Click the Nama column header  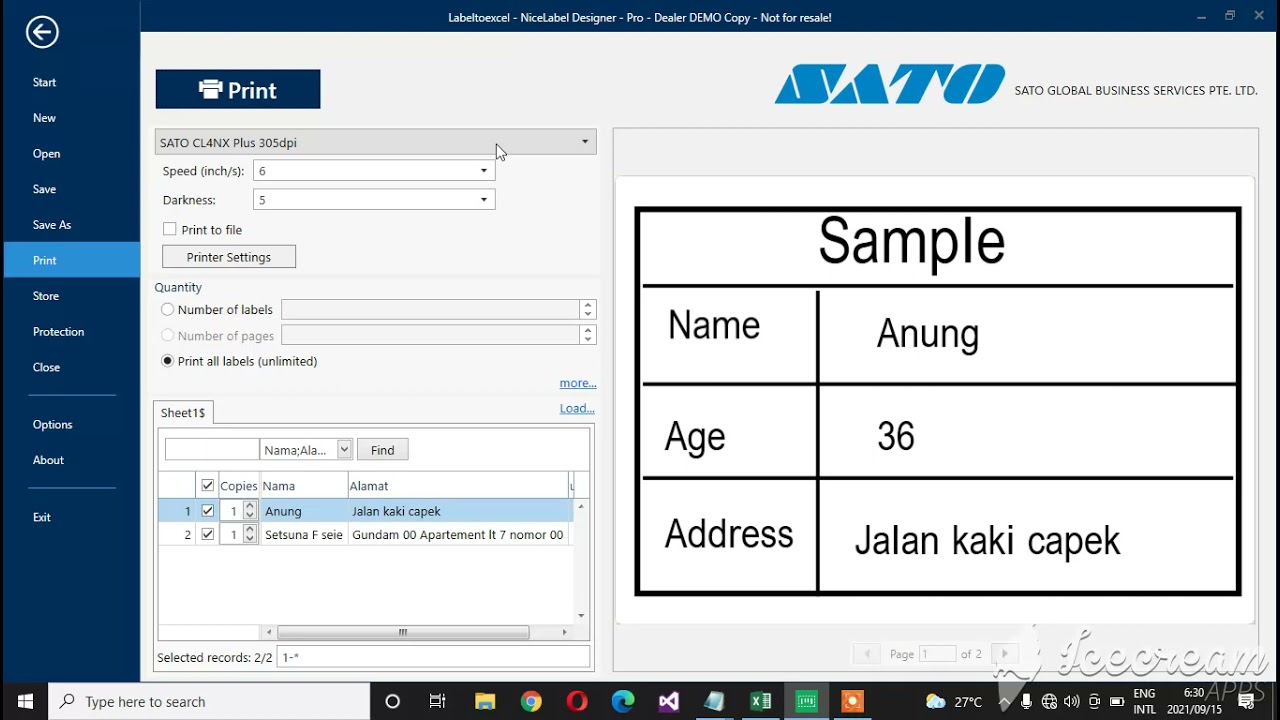click(303, 486)
